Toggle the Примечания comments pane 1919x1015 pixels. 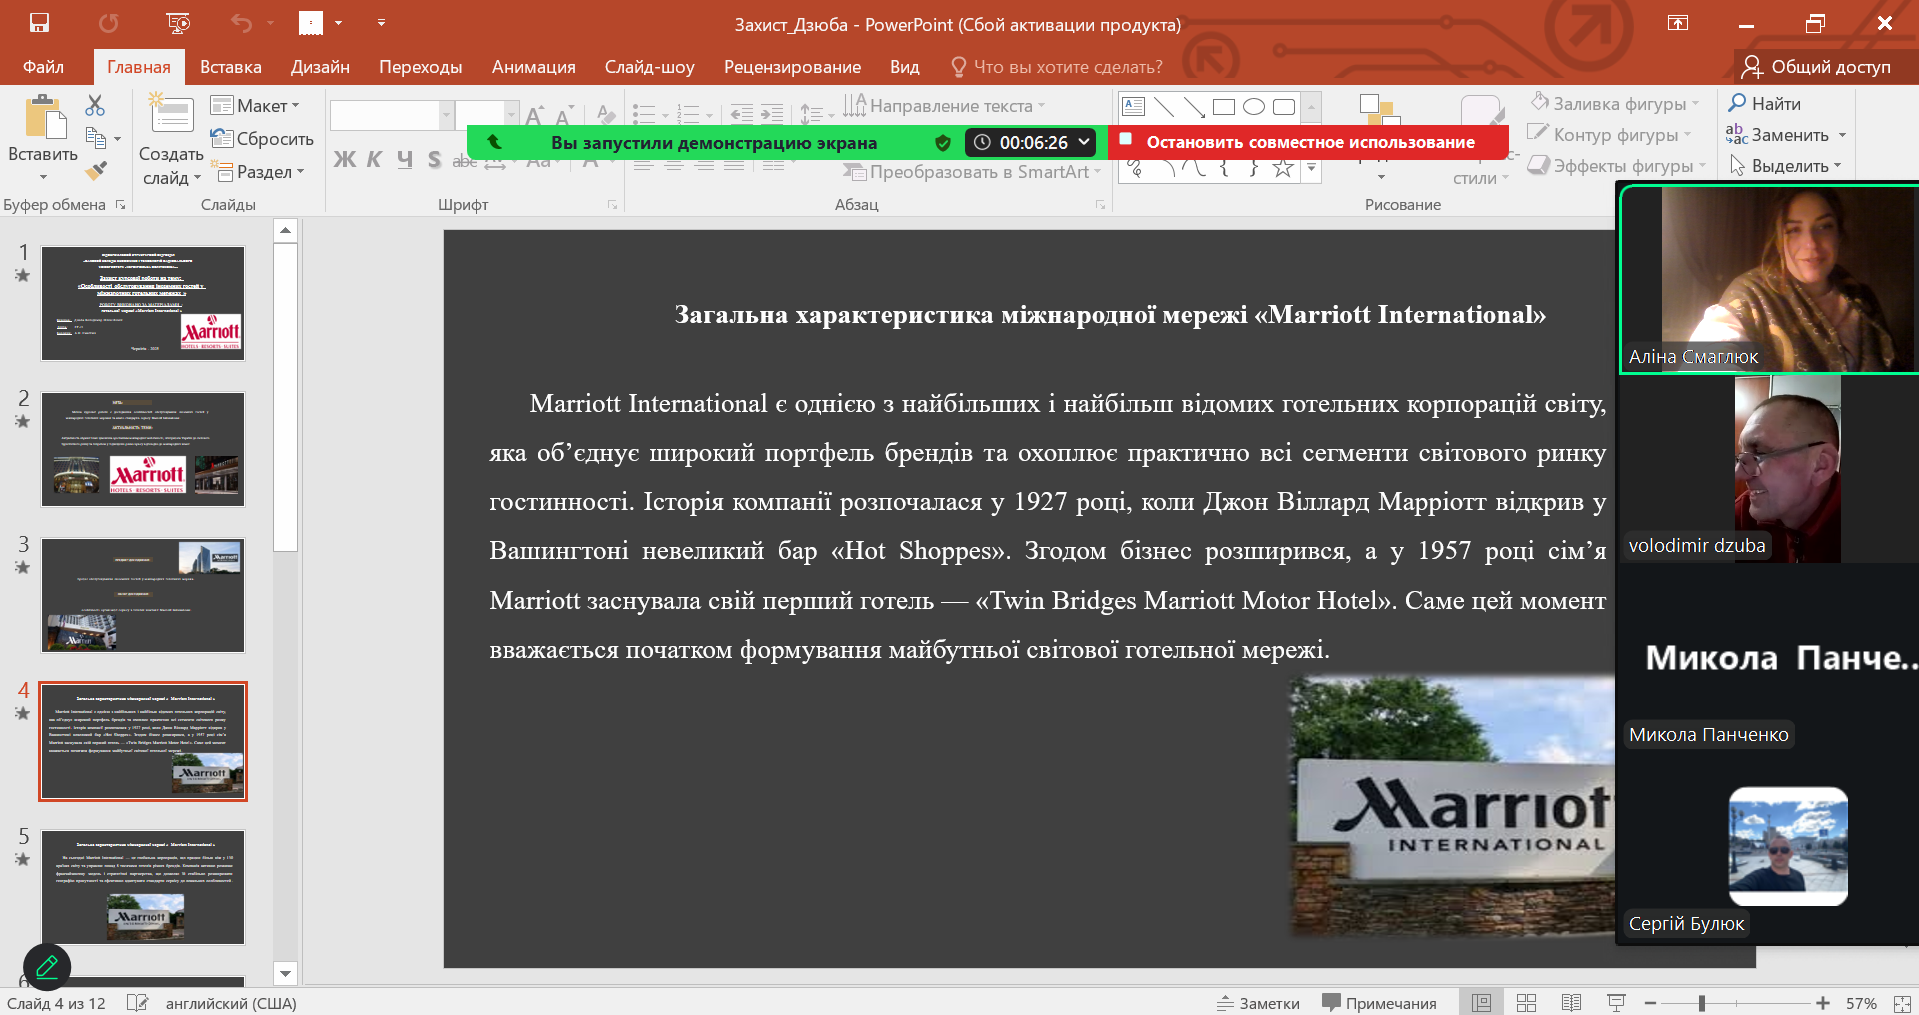coord(1379,1003)
